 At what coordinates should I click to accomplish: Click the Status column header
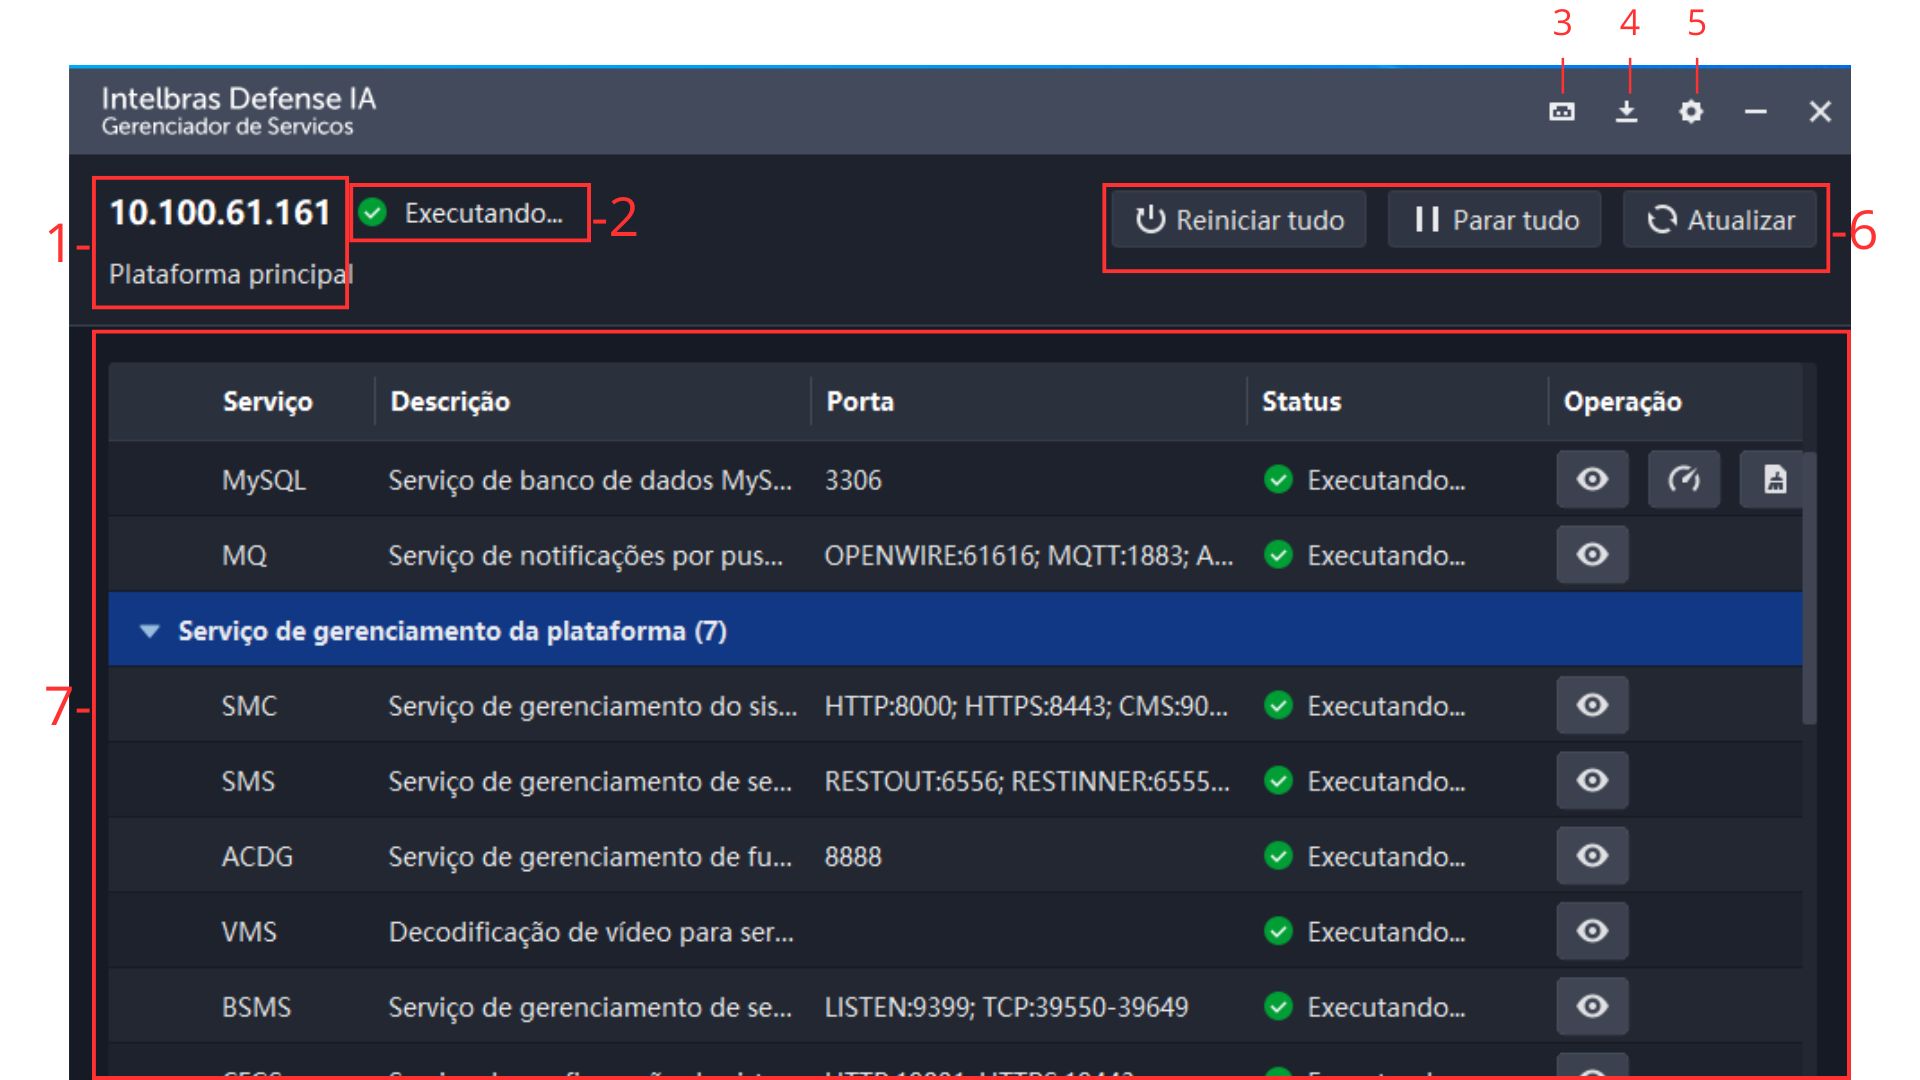[x=1301, y=402]
